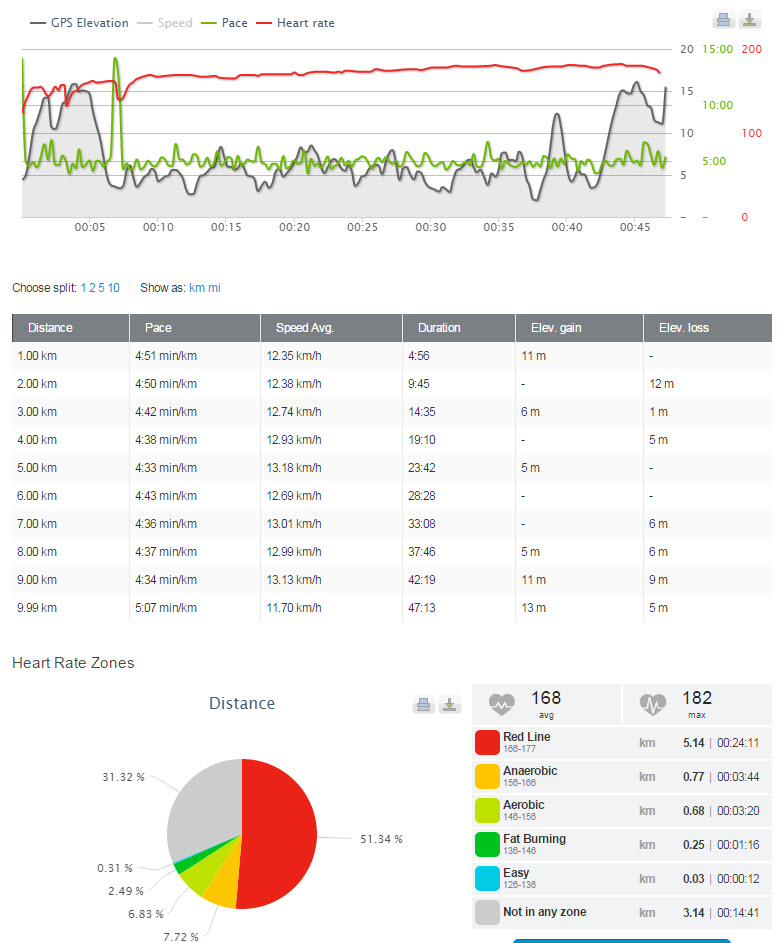Show the Speed series via legend
This screenshot has height=943, width=780.
click(x=171, y=23)
